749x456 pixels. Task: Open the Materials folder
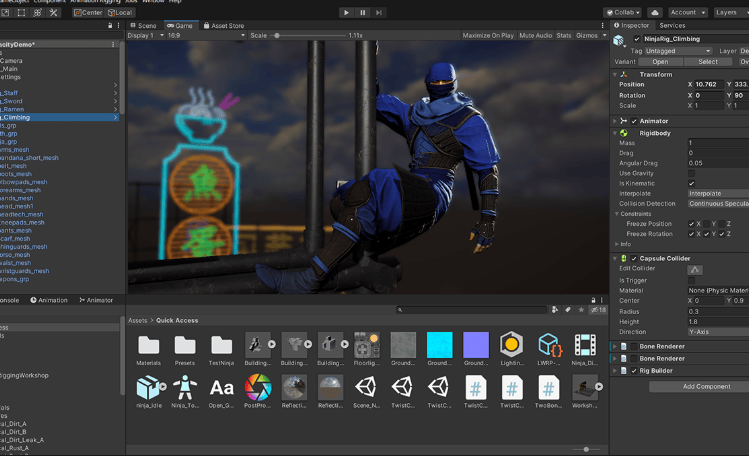coord(149,345)
